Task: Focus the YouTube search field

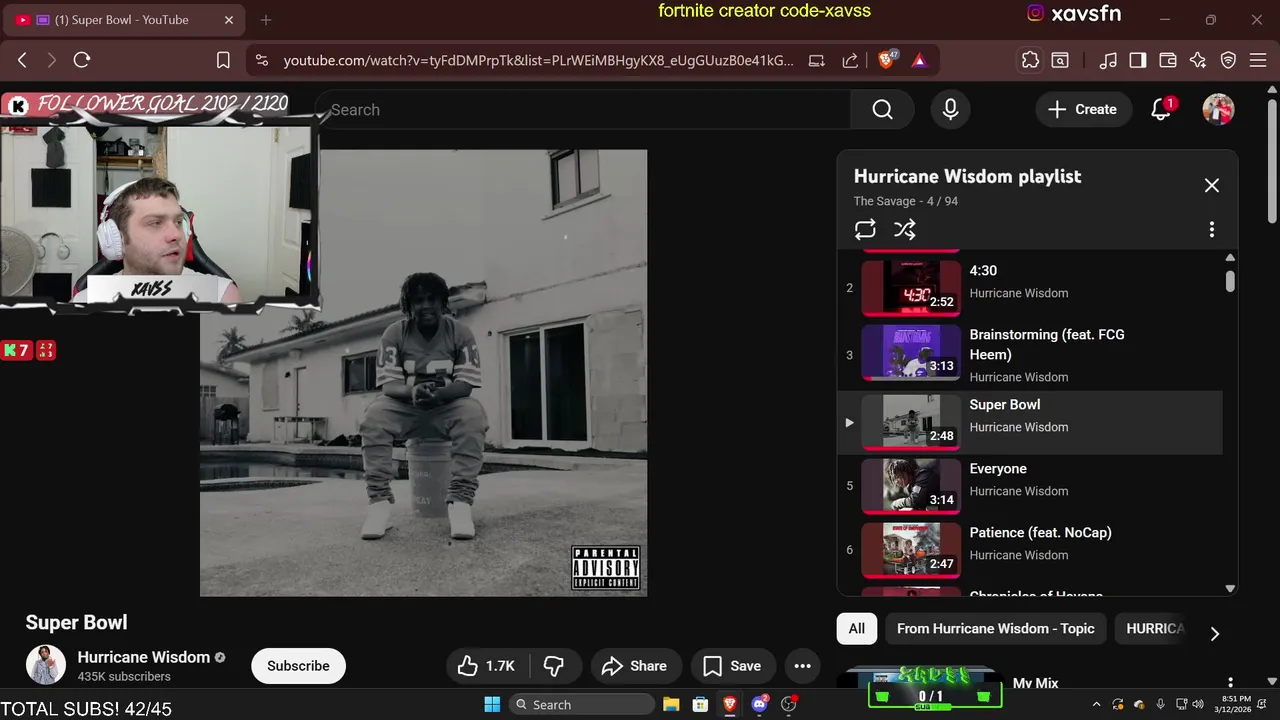Action: tap(583, 110)
